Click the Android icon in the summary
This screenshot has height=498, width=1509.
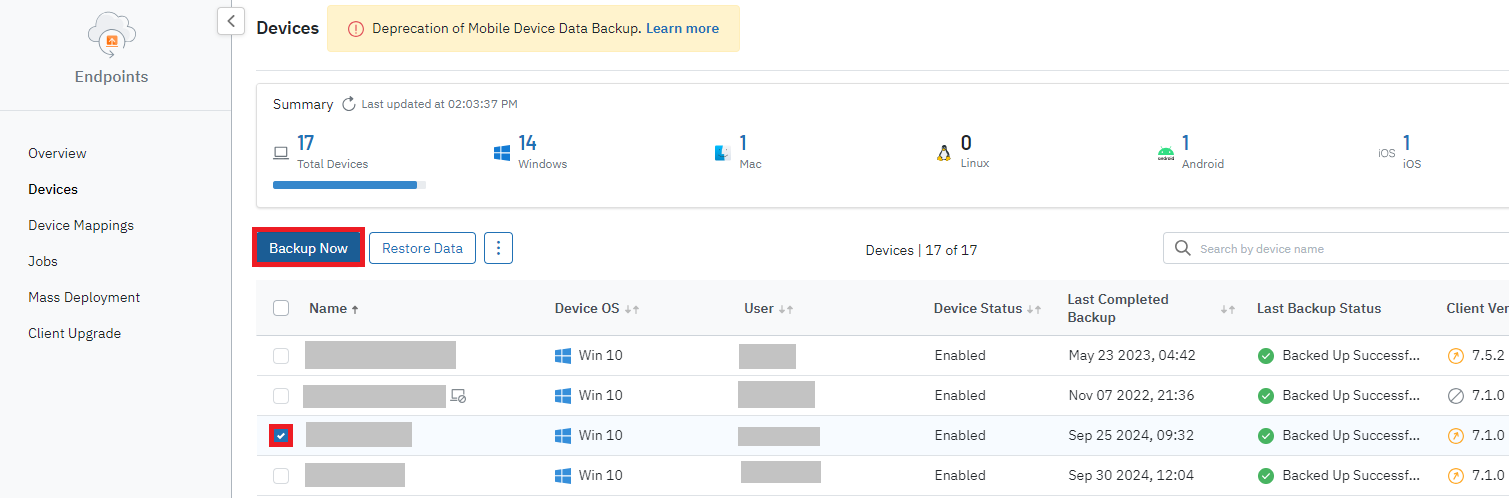tap(1165, 154)
